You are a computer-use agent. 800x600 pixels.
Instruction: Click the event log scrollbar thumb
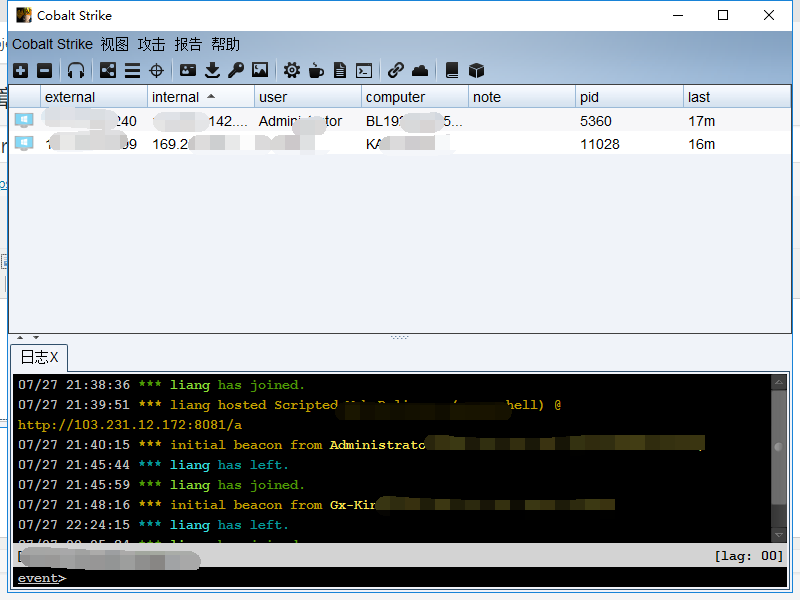point(779,447)
